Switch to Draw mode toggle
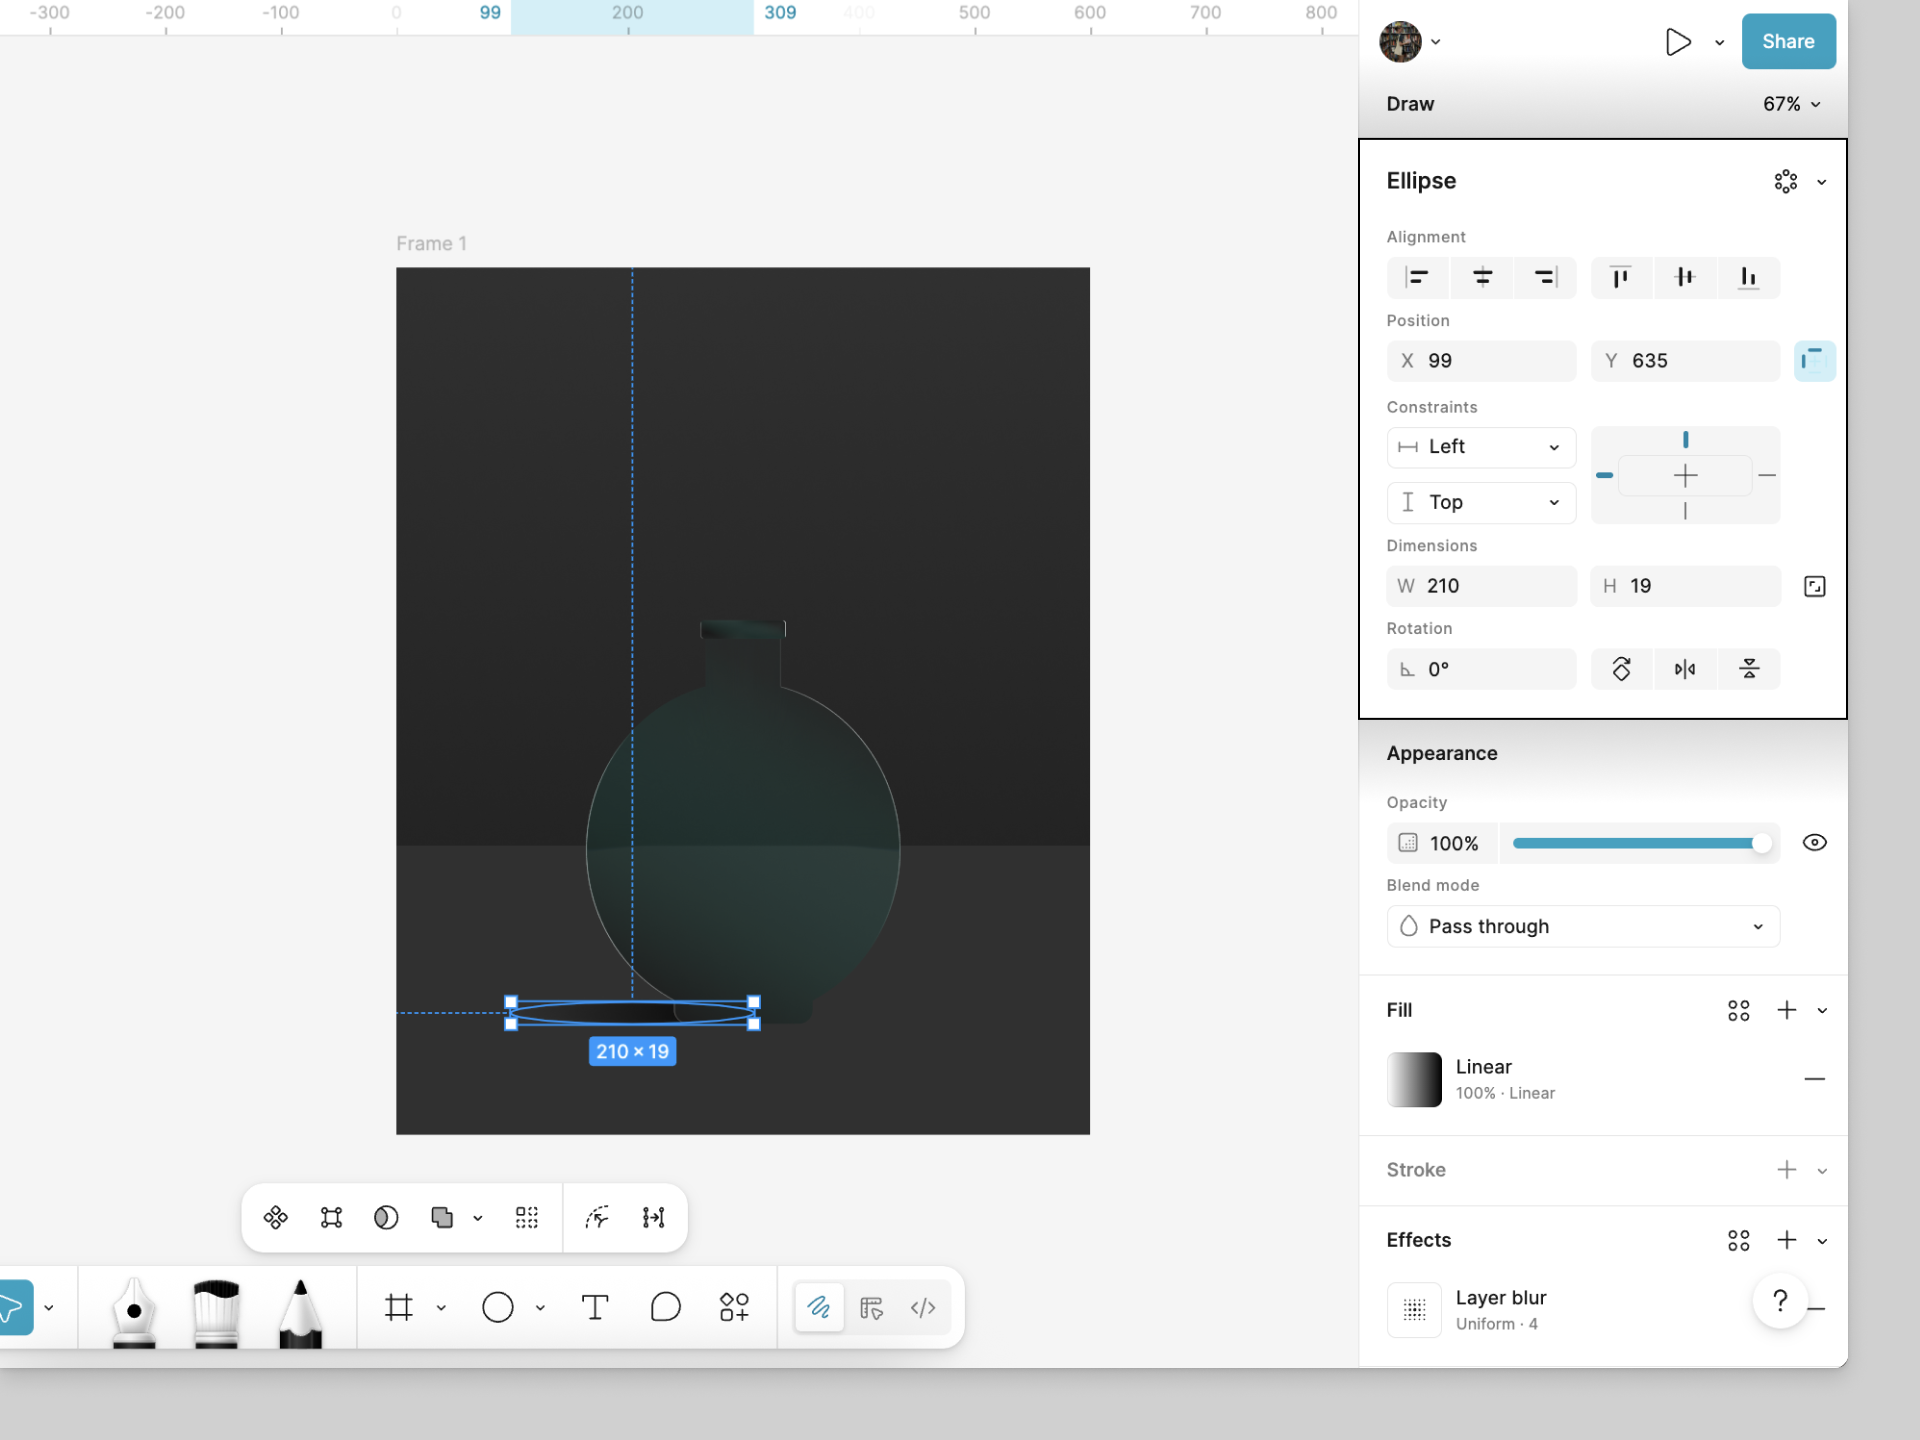The image size is (1920, 1440). pyautogui.click(x=819, y=1307)
